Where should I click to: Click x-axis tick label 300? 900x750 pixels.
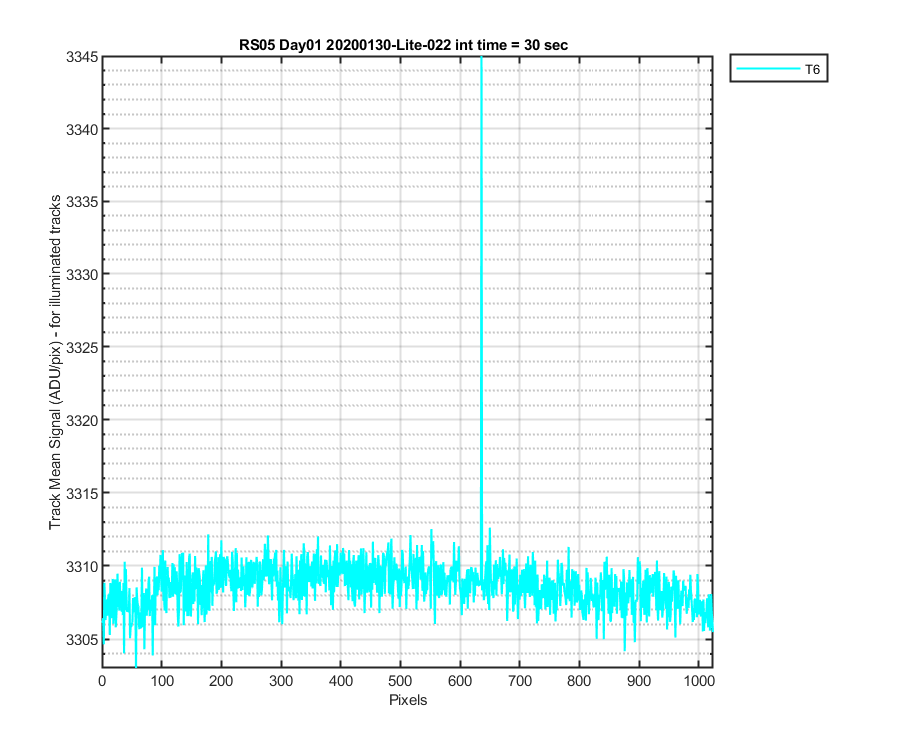[281, 681]
